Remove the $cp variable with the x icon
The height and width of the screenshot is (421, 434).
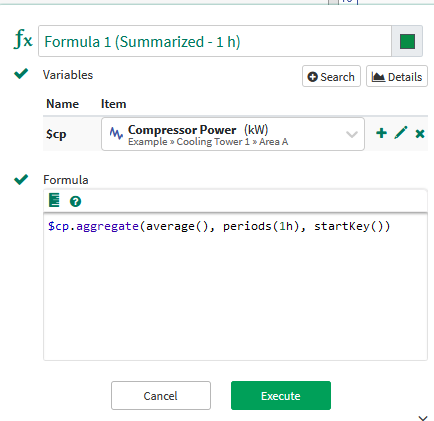420,134
